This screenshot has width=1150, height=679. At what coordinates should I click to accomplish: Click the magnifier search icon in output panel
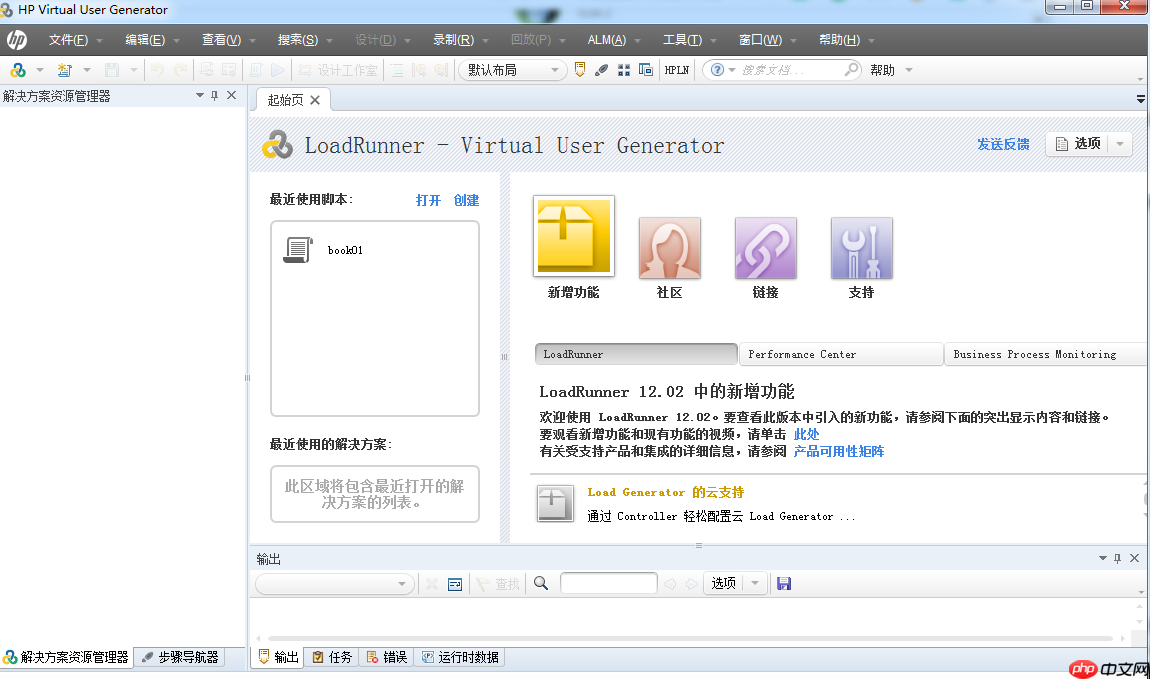pos(540,583)
